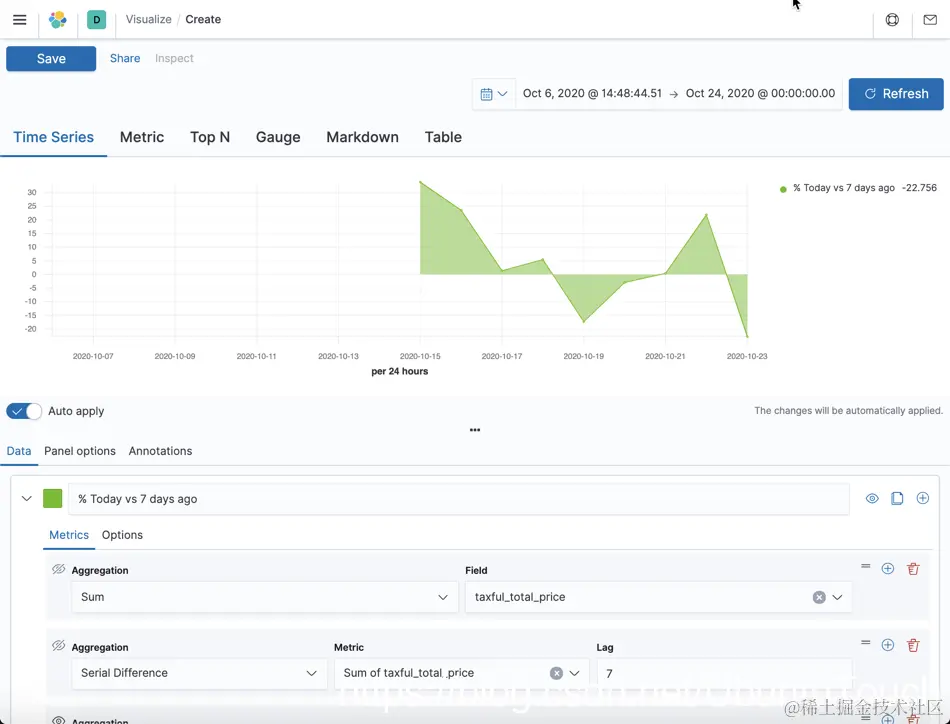Image resolution: width=950 pixels, height=724 pixels.
Task: Save the visualization
Action: click(51, 59)
